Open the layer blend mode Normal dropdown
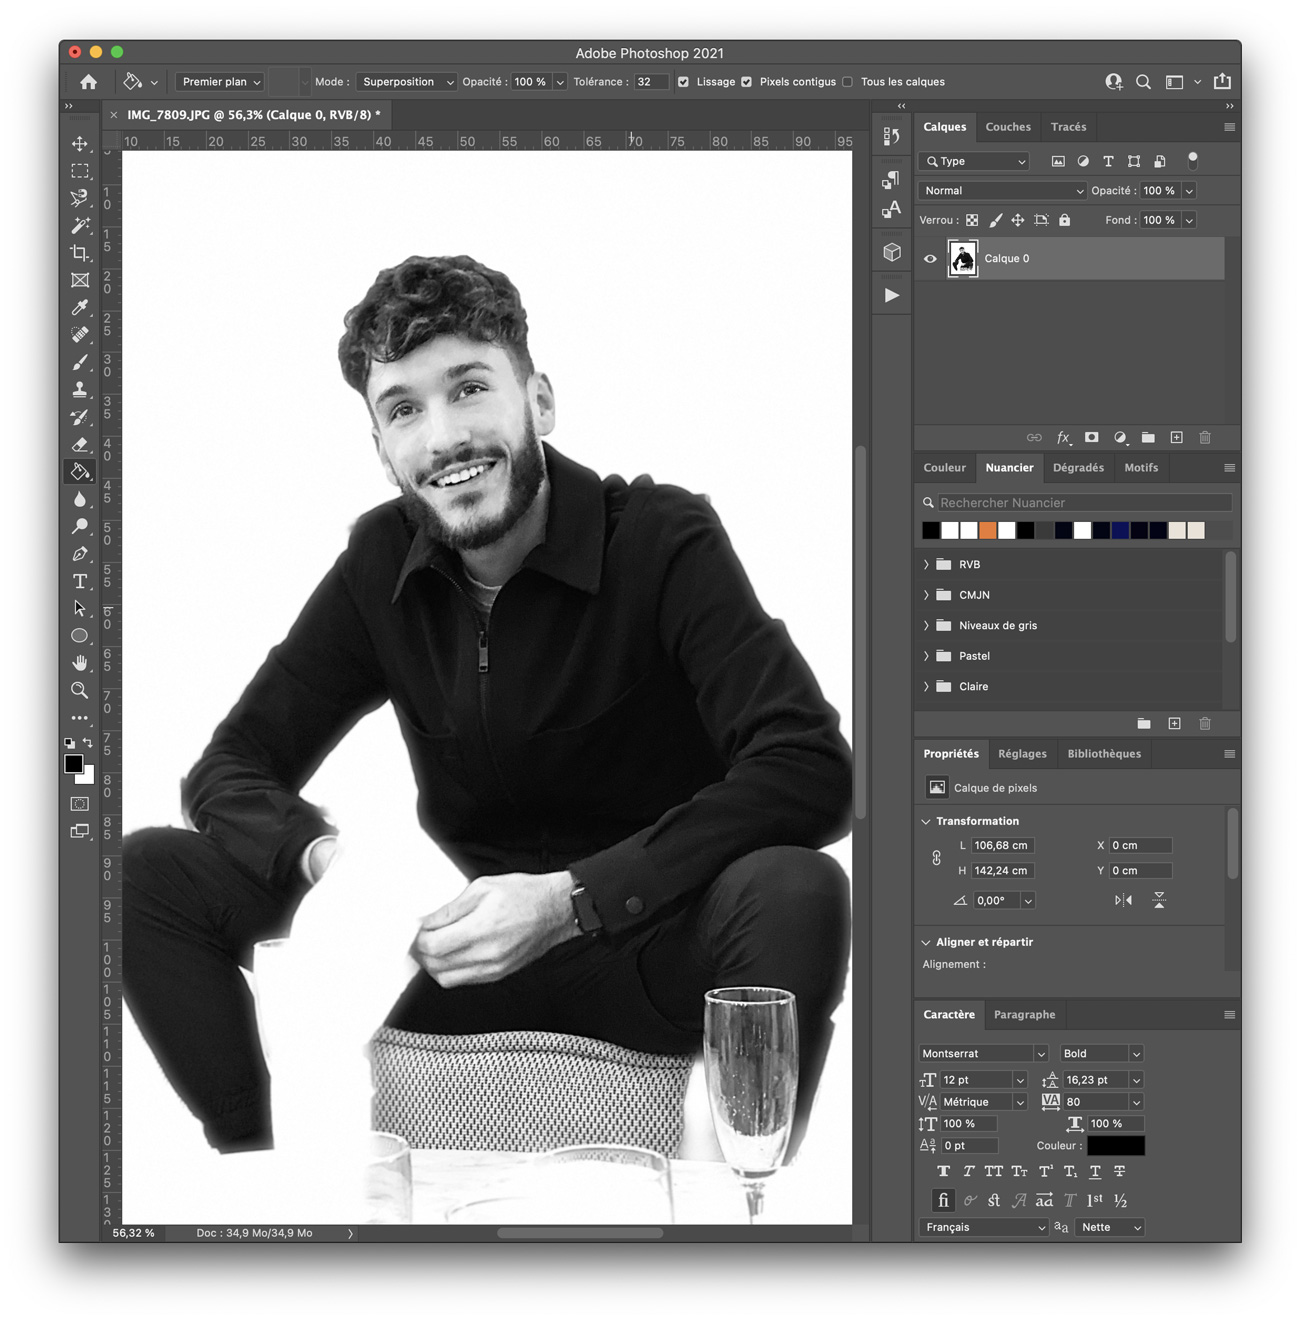 [1002, 190]
